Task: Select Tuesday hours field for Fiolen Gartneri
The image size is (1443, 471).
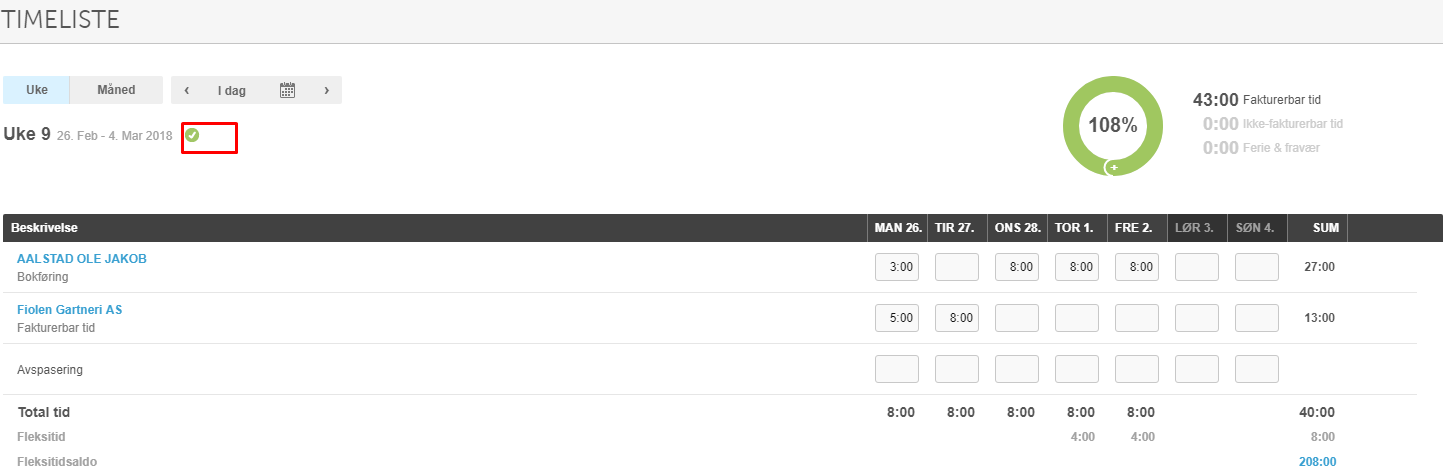Action: 957,318
